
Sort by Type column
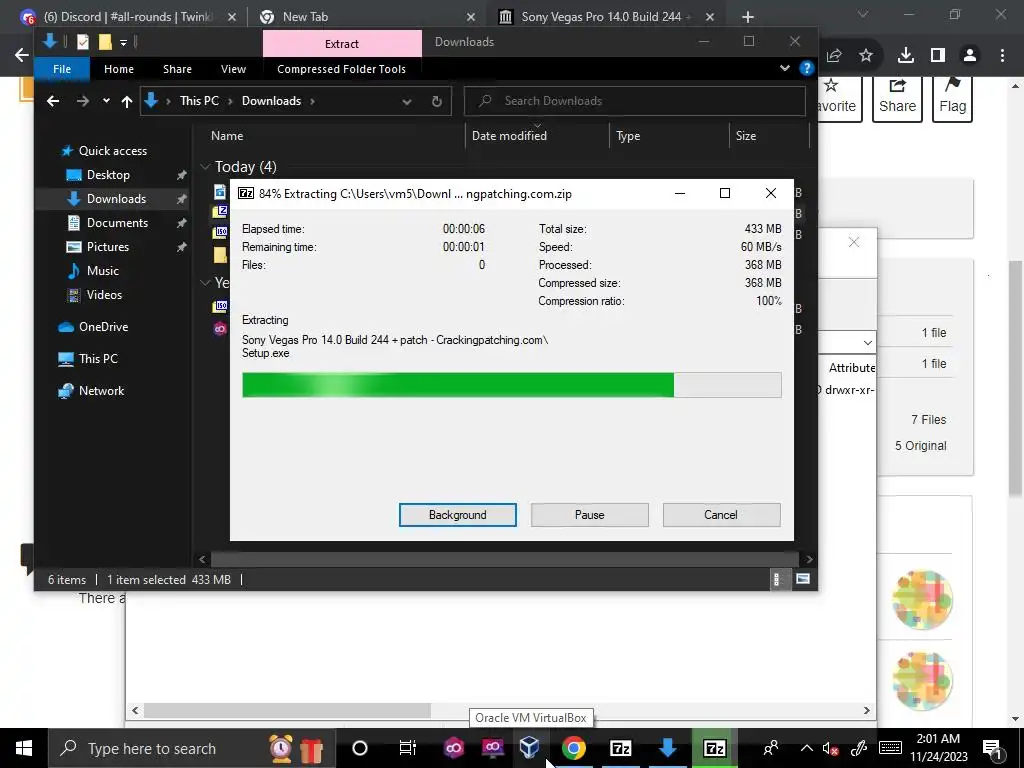(x=628, y=136)
